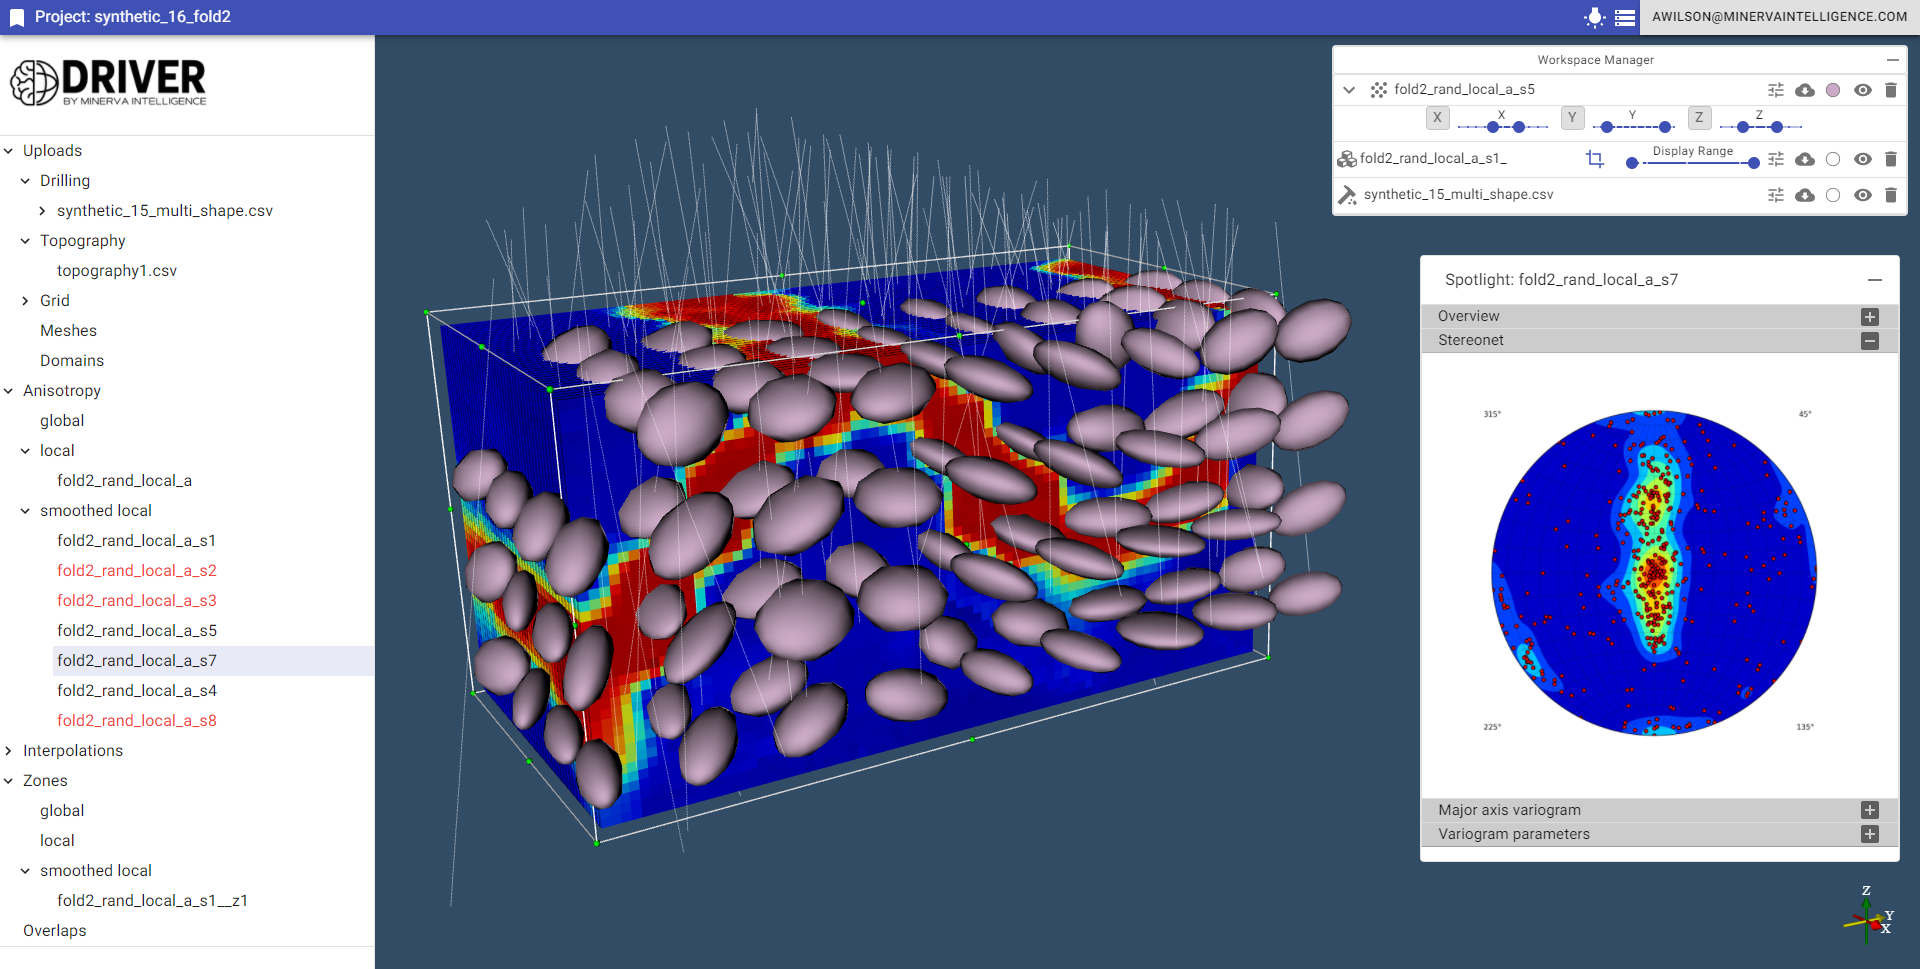Hide the fold2_rand_local_a_s5 layer
Image resolution: width=1920 pixels, height=969 pixels.
pyautogui.click(x=1862, y=90)
